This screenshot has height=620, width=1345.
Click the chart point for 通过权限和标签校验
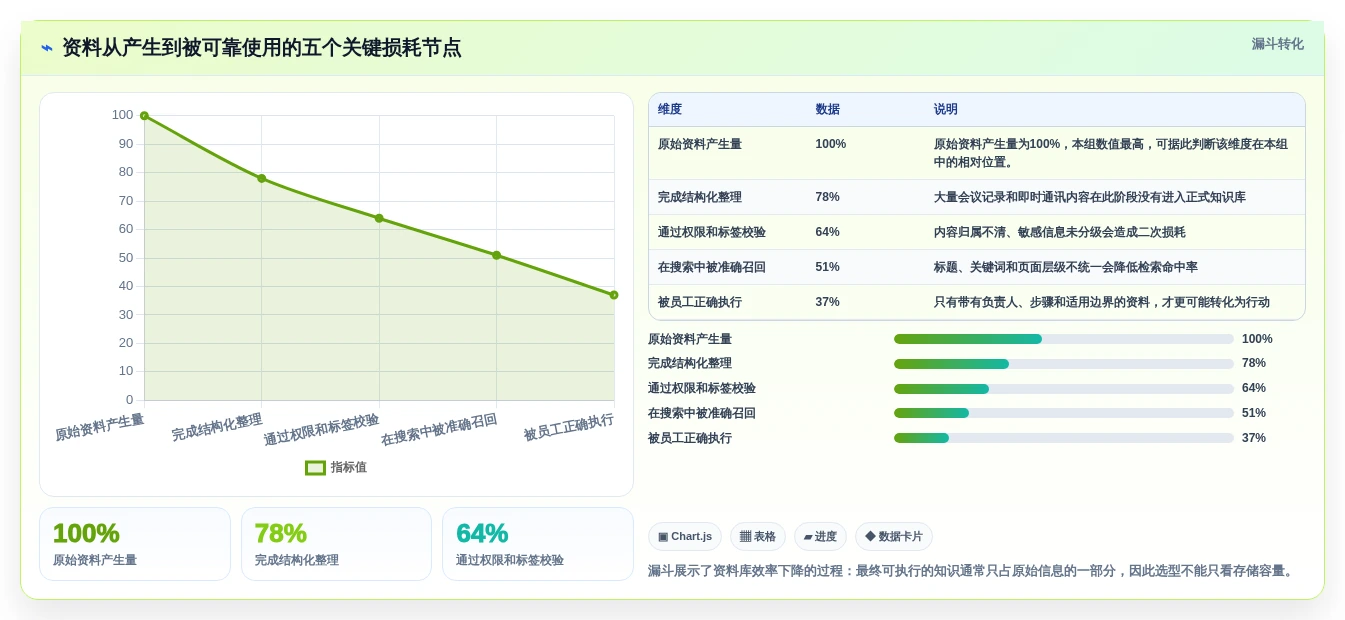(x=379, y=218)
